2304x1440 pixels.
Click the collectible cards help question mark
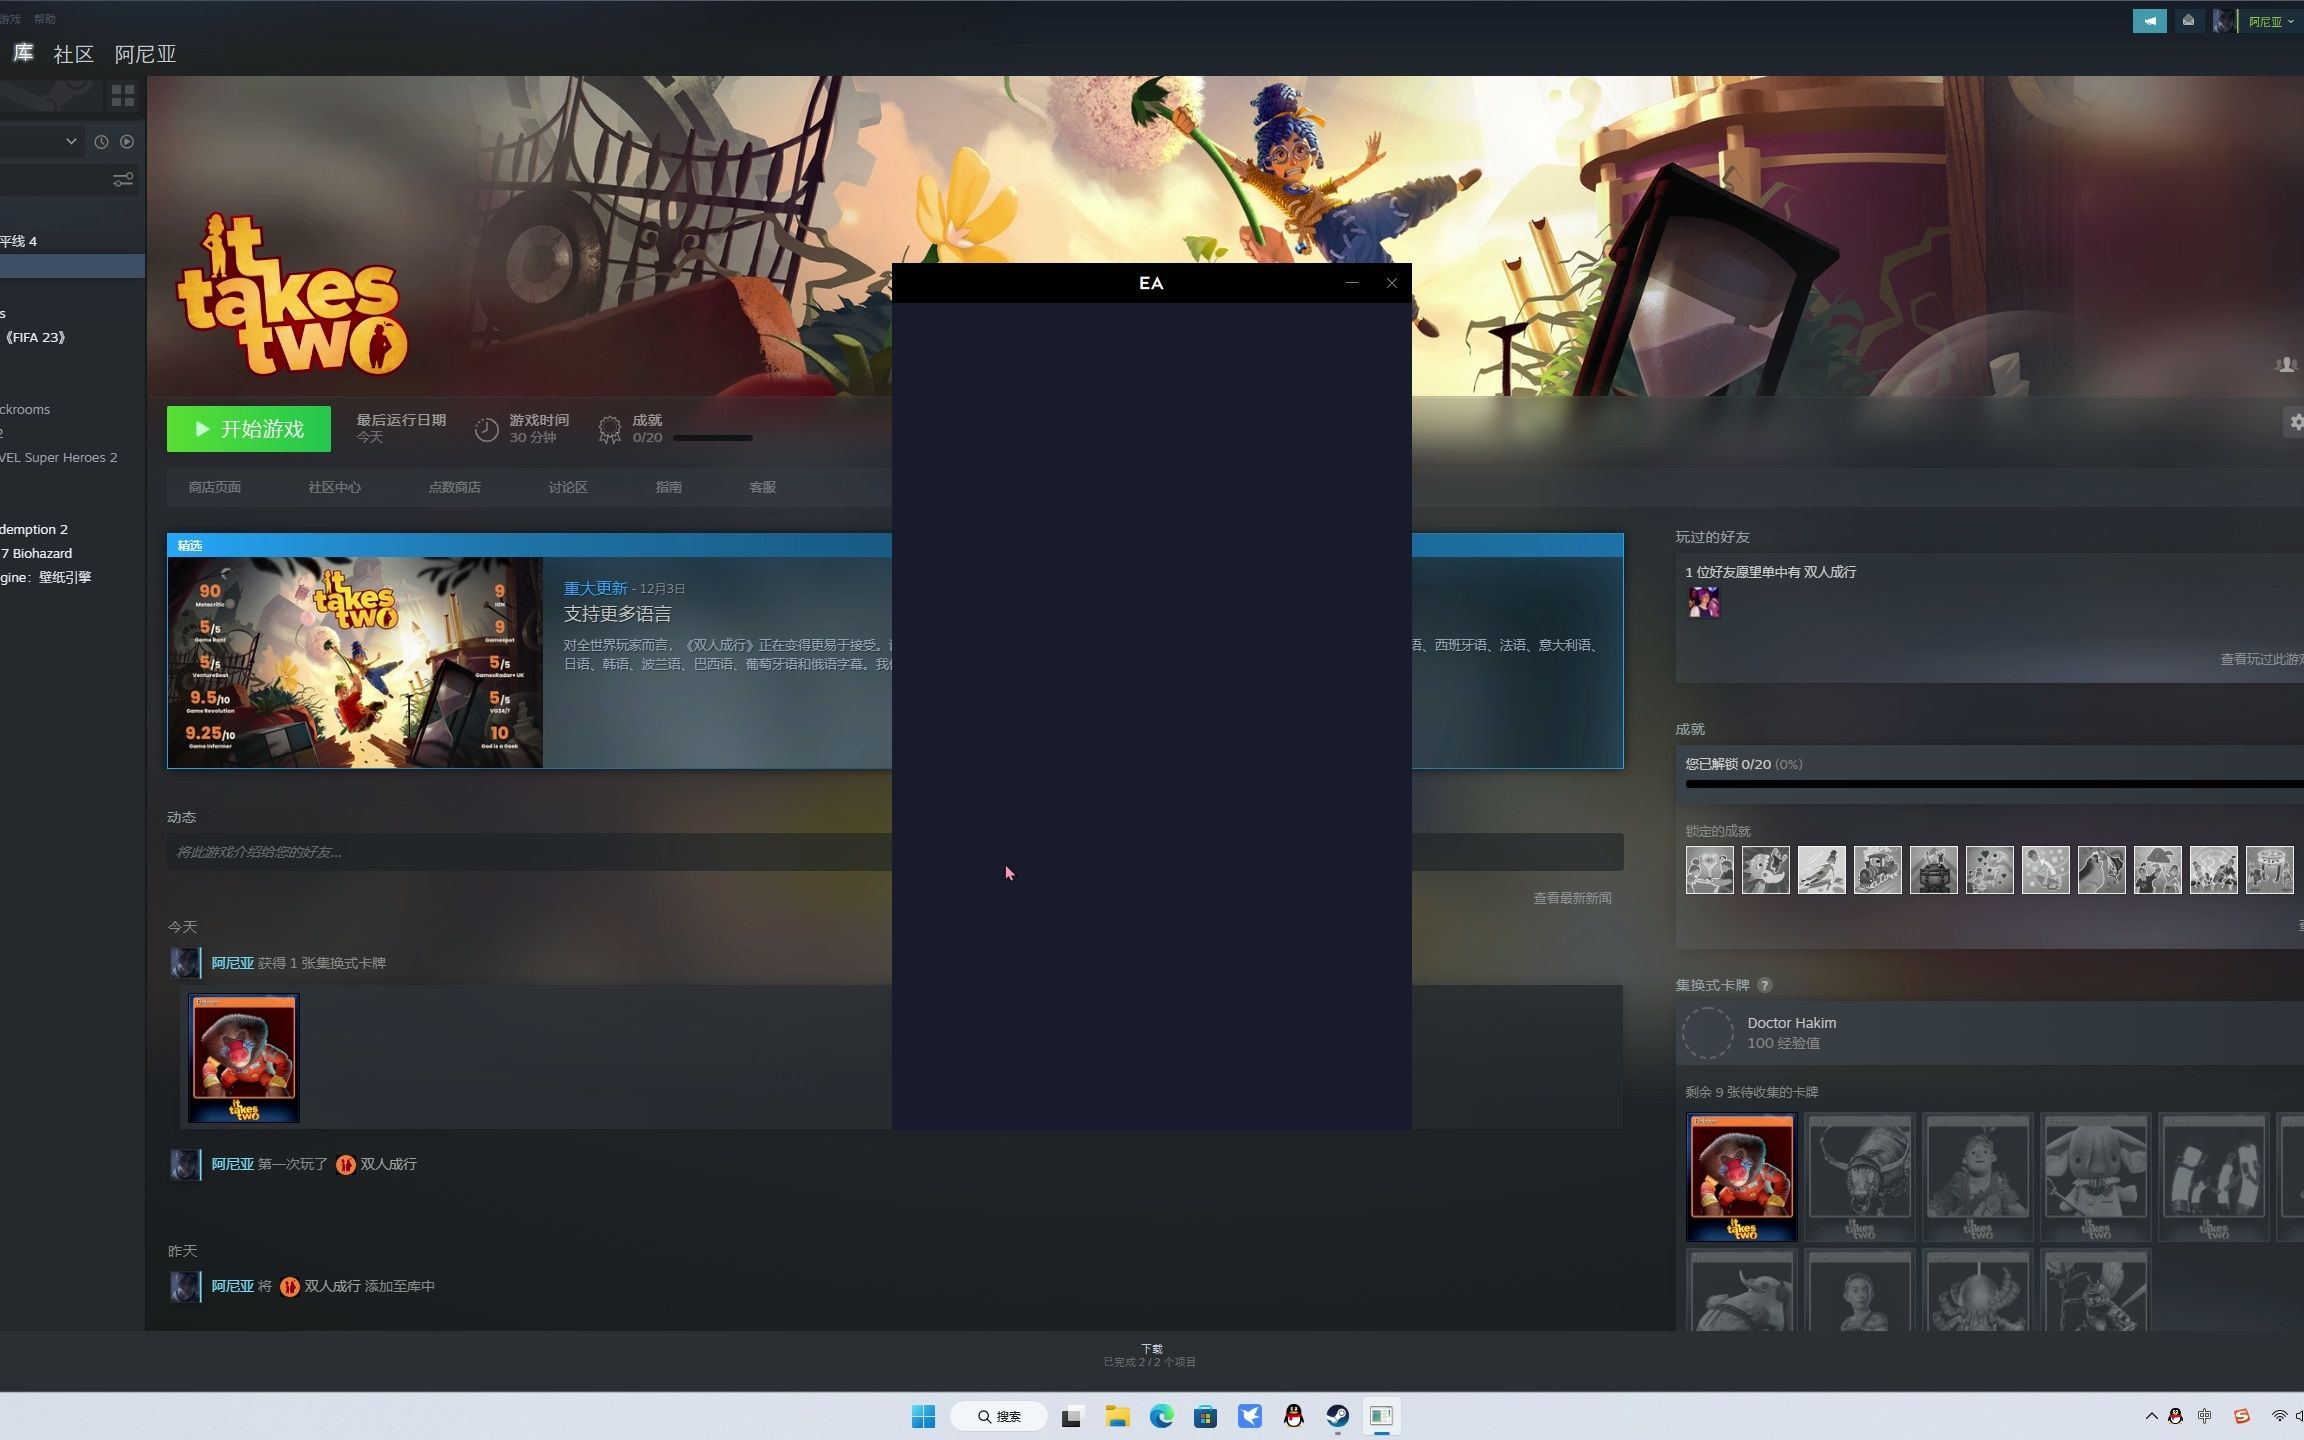1765,985
